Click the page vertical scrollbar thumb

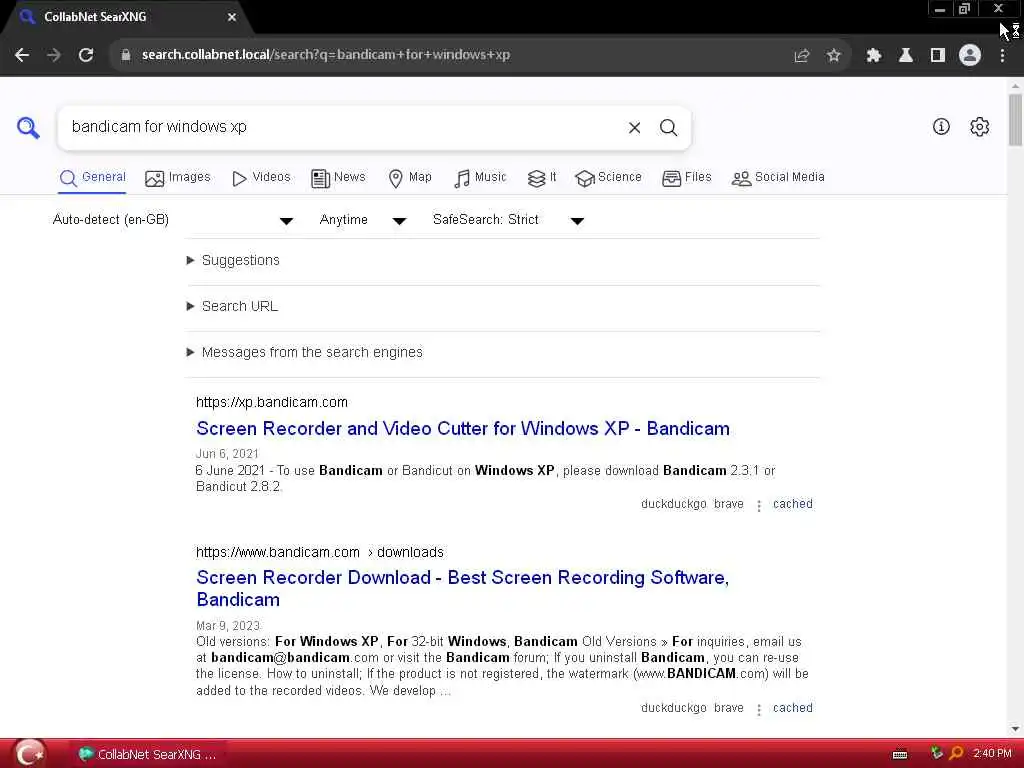click(1015, 120)
